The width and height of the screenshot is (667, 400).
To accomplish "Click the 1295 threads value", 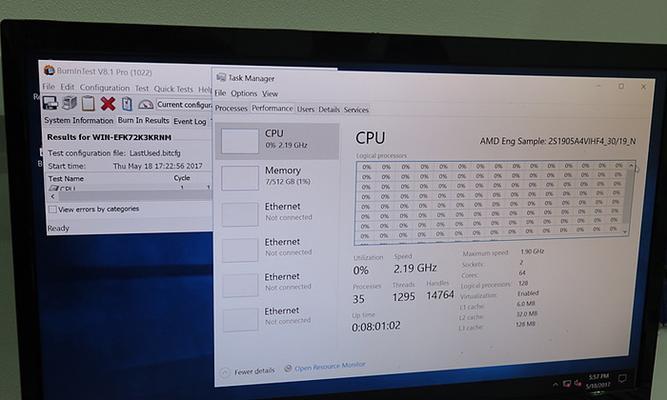I will point(404,297).
